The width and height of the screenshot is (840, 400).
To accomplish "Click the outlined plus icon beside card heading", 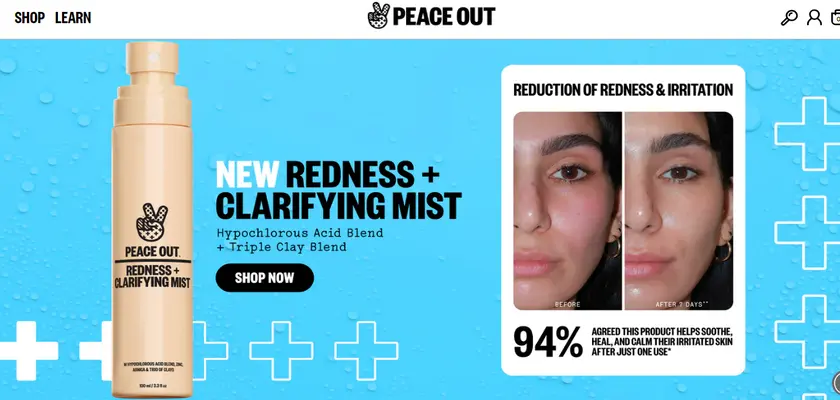I will click(x=808, y=134).
